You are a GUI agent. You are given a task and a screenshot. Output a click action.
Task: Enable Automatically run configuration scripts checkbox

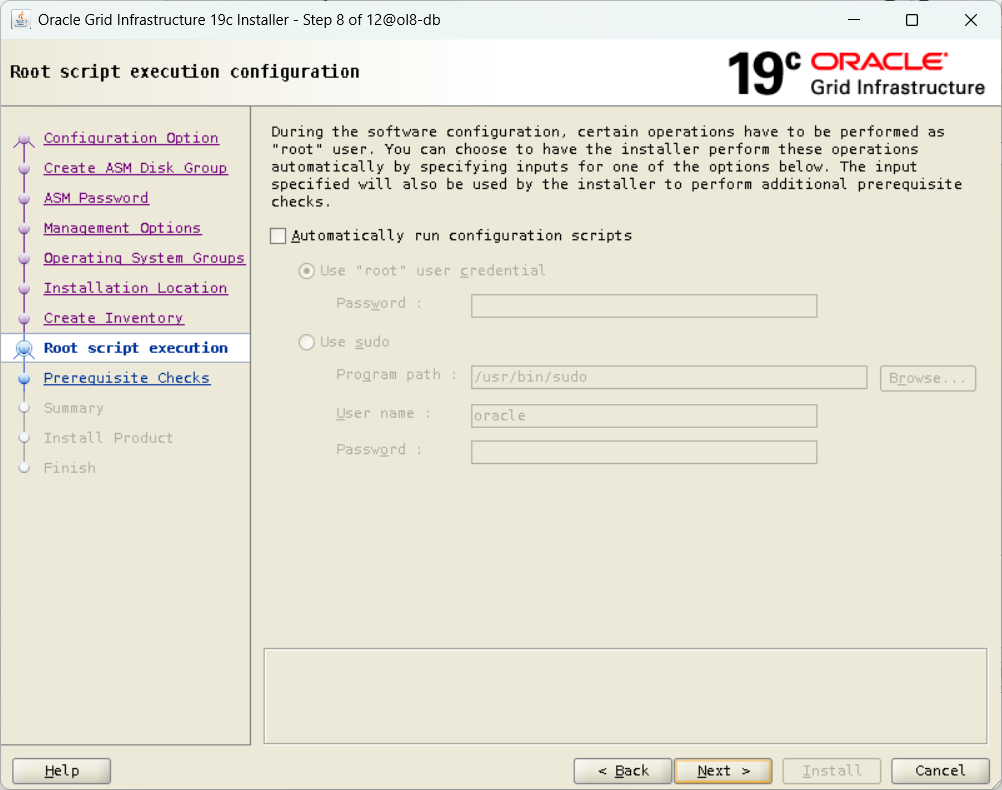(x=278, y=236)
